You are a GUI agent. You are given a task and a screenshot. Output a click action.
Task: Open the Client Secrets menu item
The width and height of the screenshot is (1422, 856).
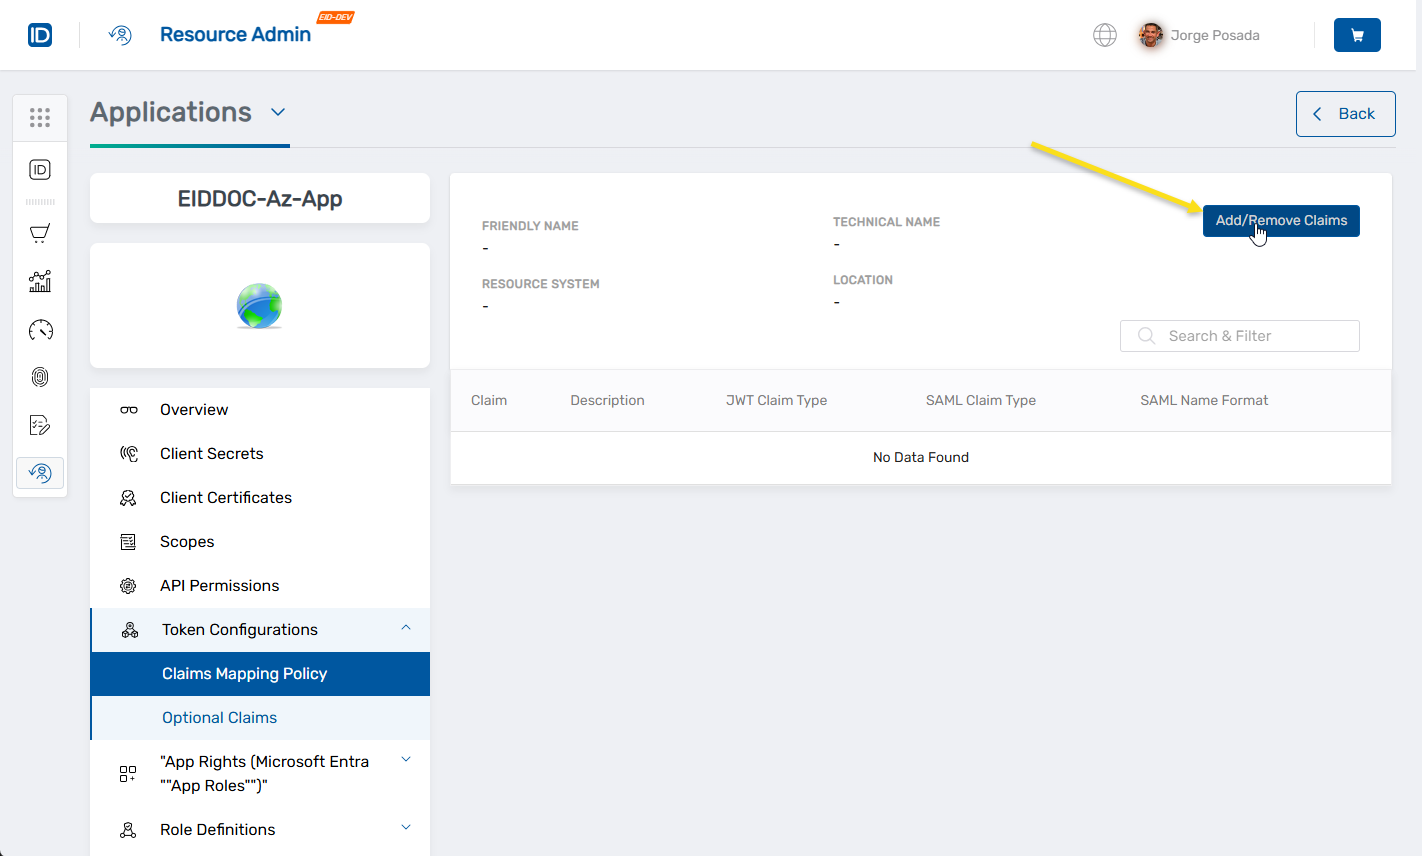(211, 454)
